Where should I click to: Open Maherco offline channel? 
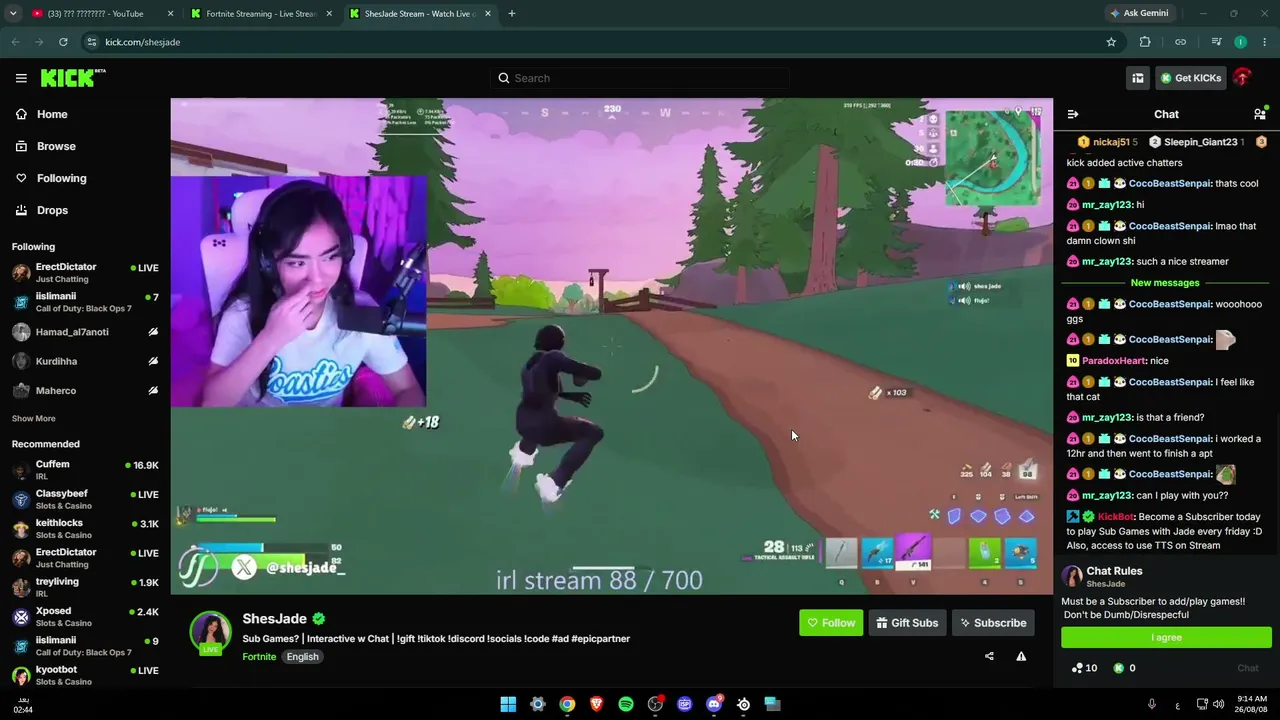(84, 390)
